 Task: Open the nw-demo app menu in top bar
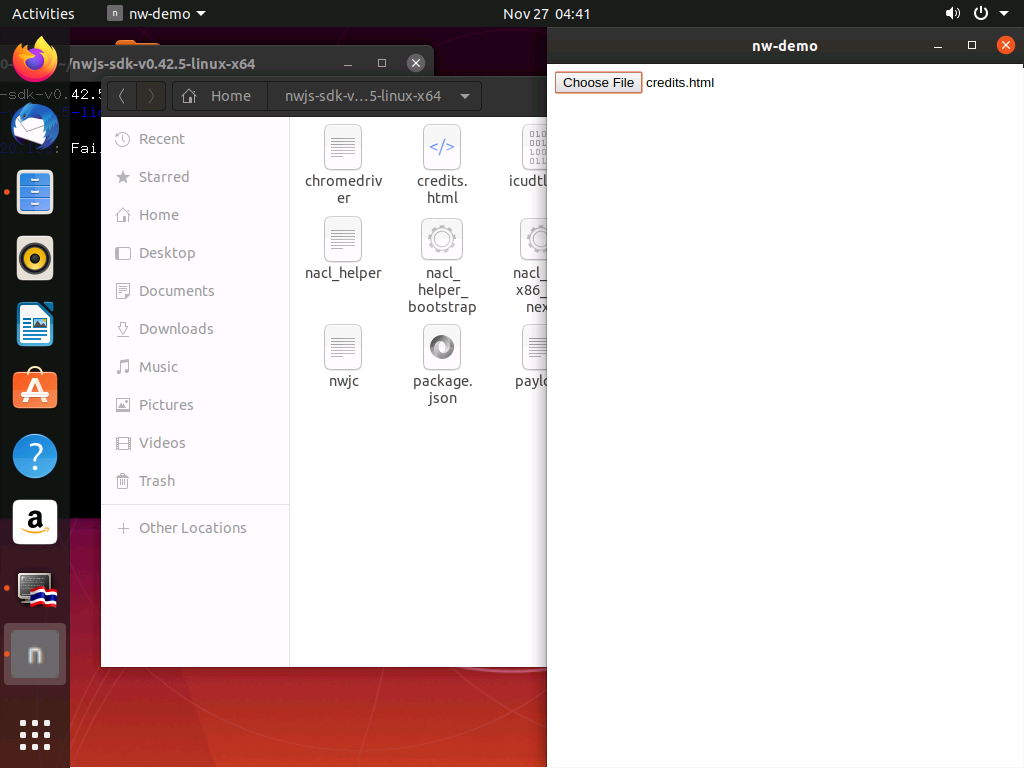tap(156, 13)
